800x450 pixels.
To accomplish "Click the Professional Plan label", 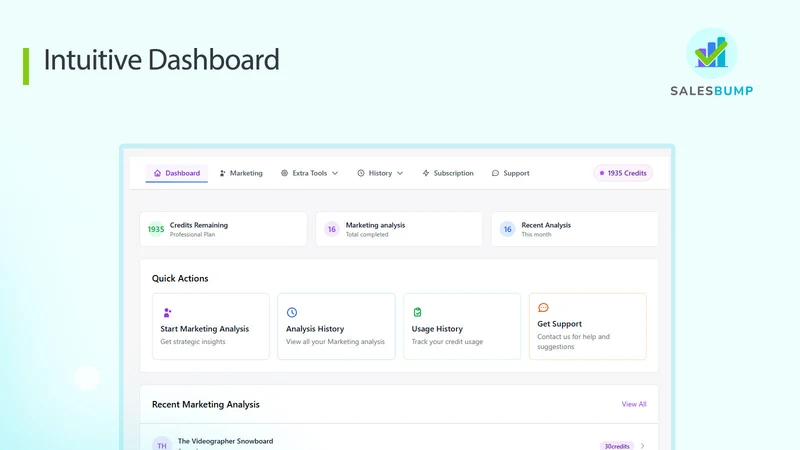I will pyautogui.click(x=192, y=235).
